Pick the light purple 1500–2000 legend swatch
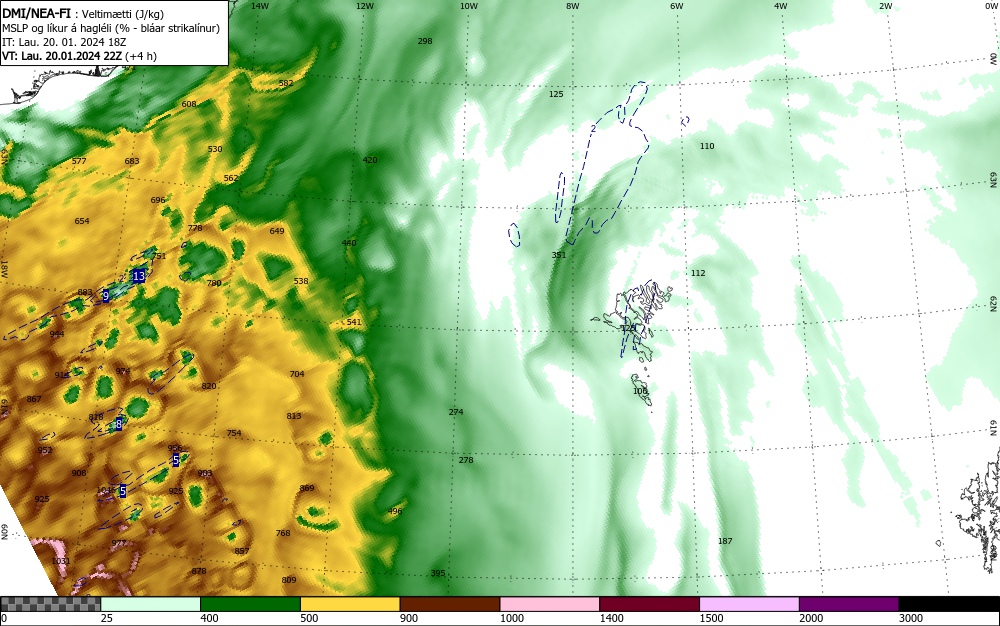 (749, 604)
